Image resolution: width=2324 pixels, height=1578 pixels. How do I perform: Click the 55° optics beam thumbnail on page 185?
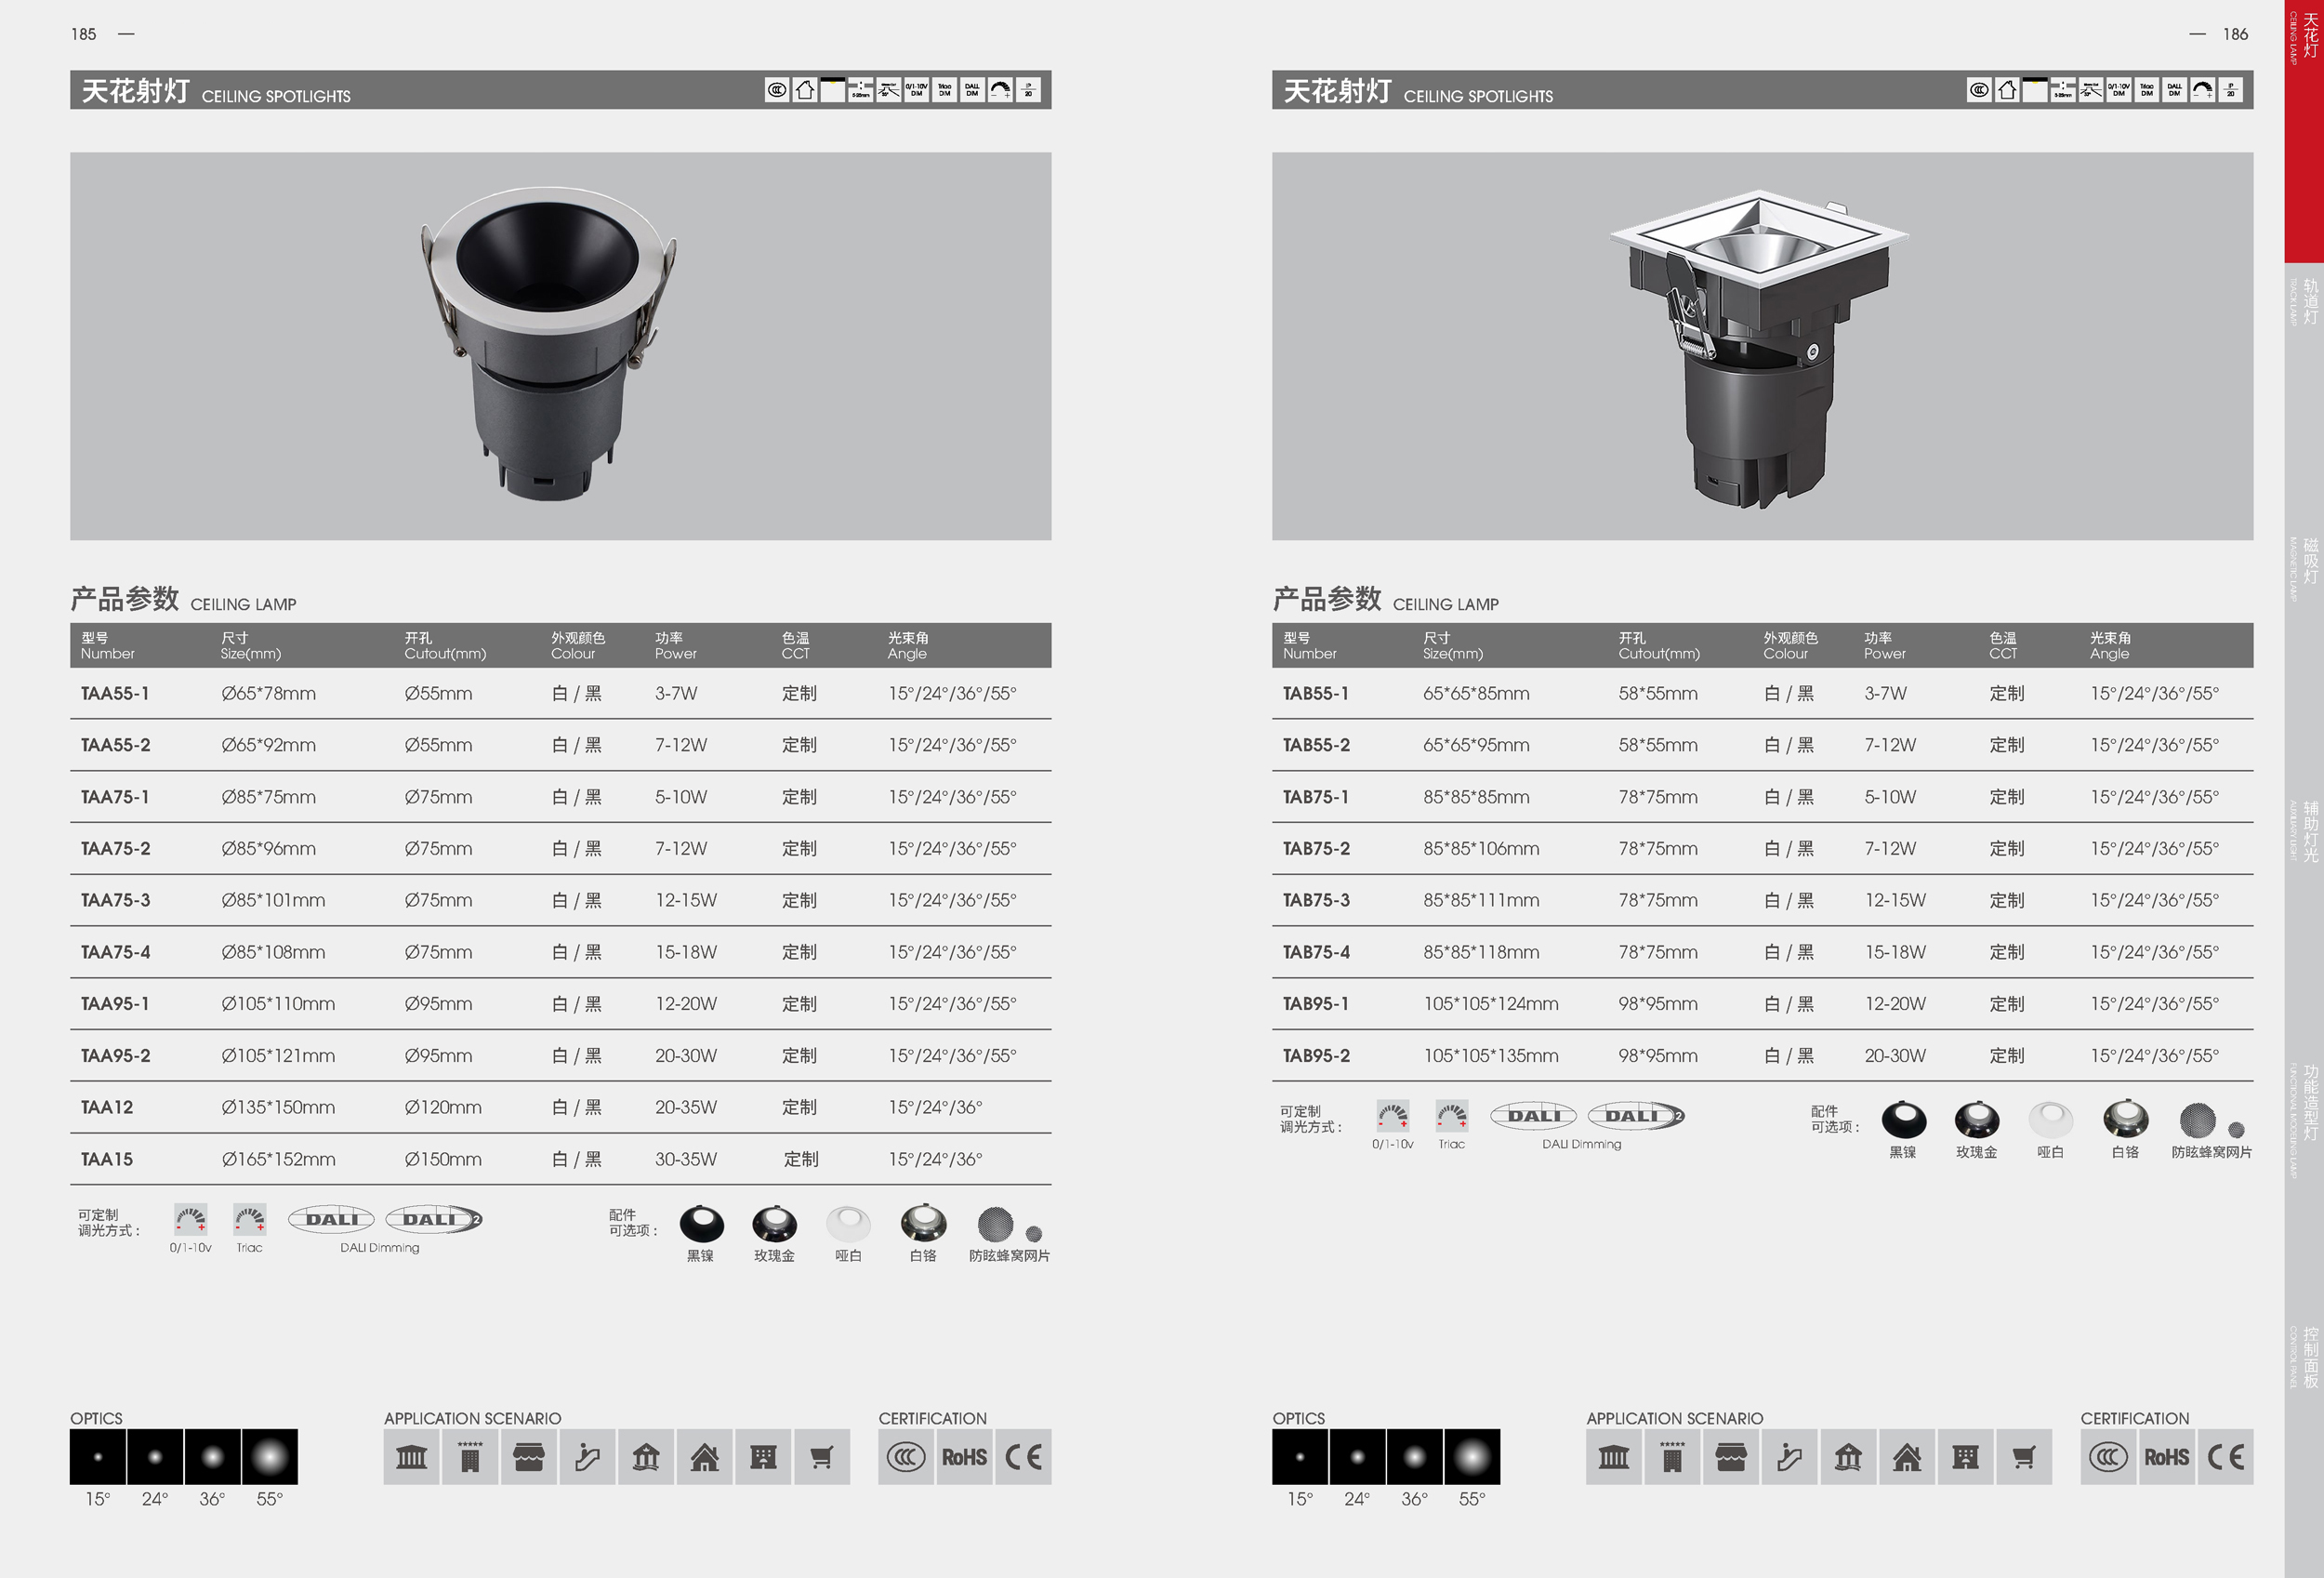pos(269,1457)
